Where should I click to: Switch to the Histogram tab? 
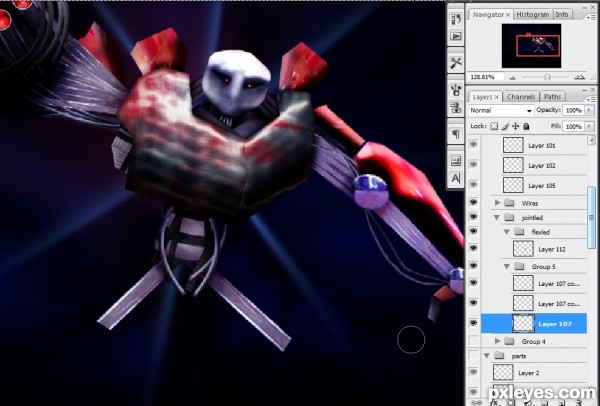pos(533,15)
